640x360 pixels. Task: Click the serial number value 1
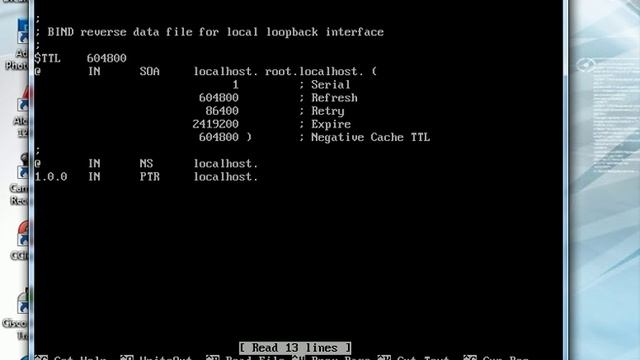point(236,85)
